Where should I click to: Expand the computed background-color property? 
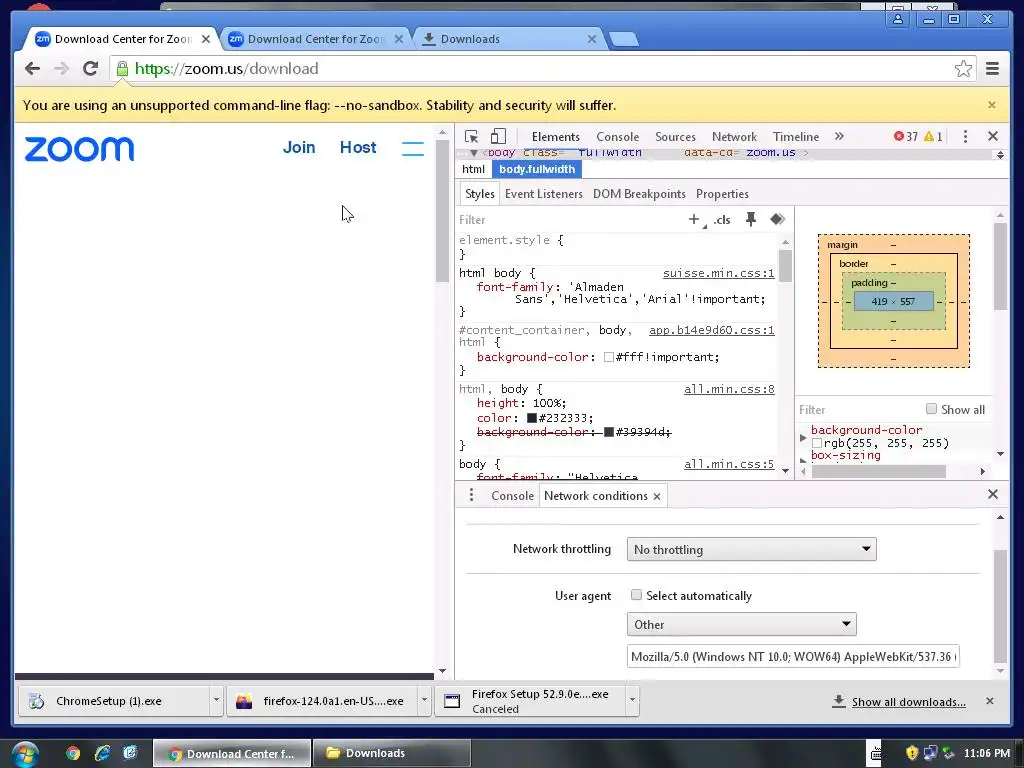click(x=803, y=437)
